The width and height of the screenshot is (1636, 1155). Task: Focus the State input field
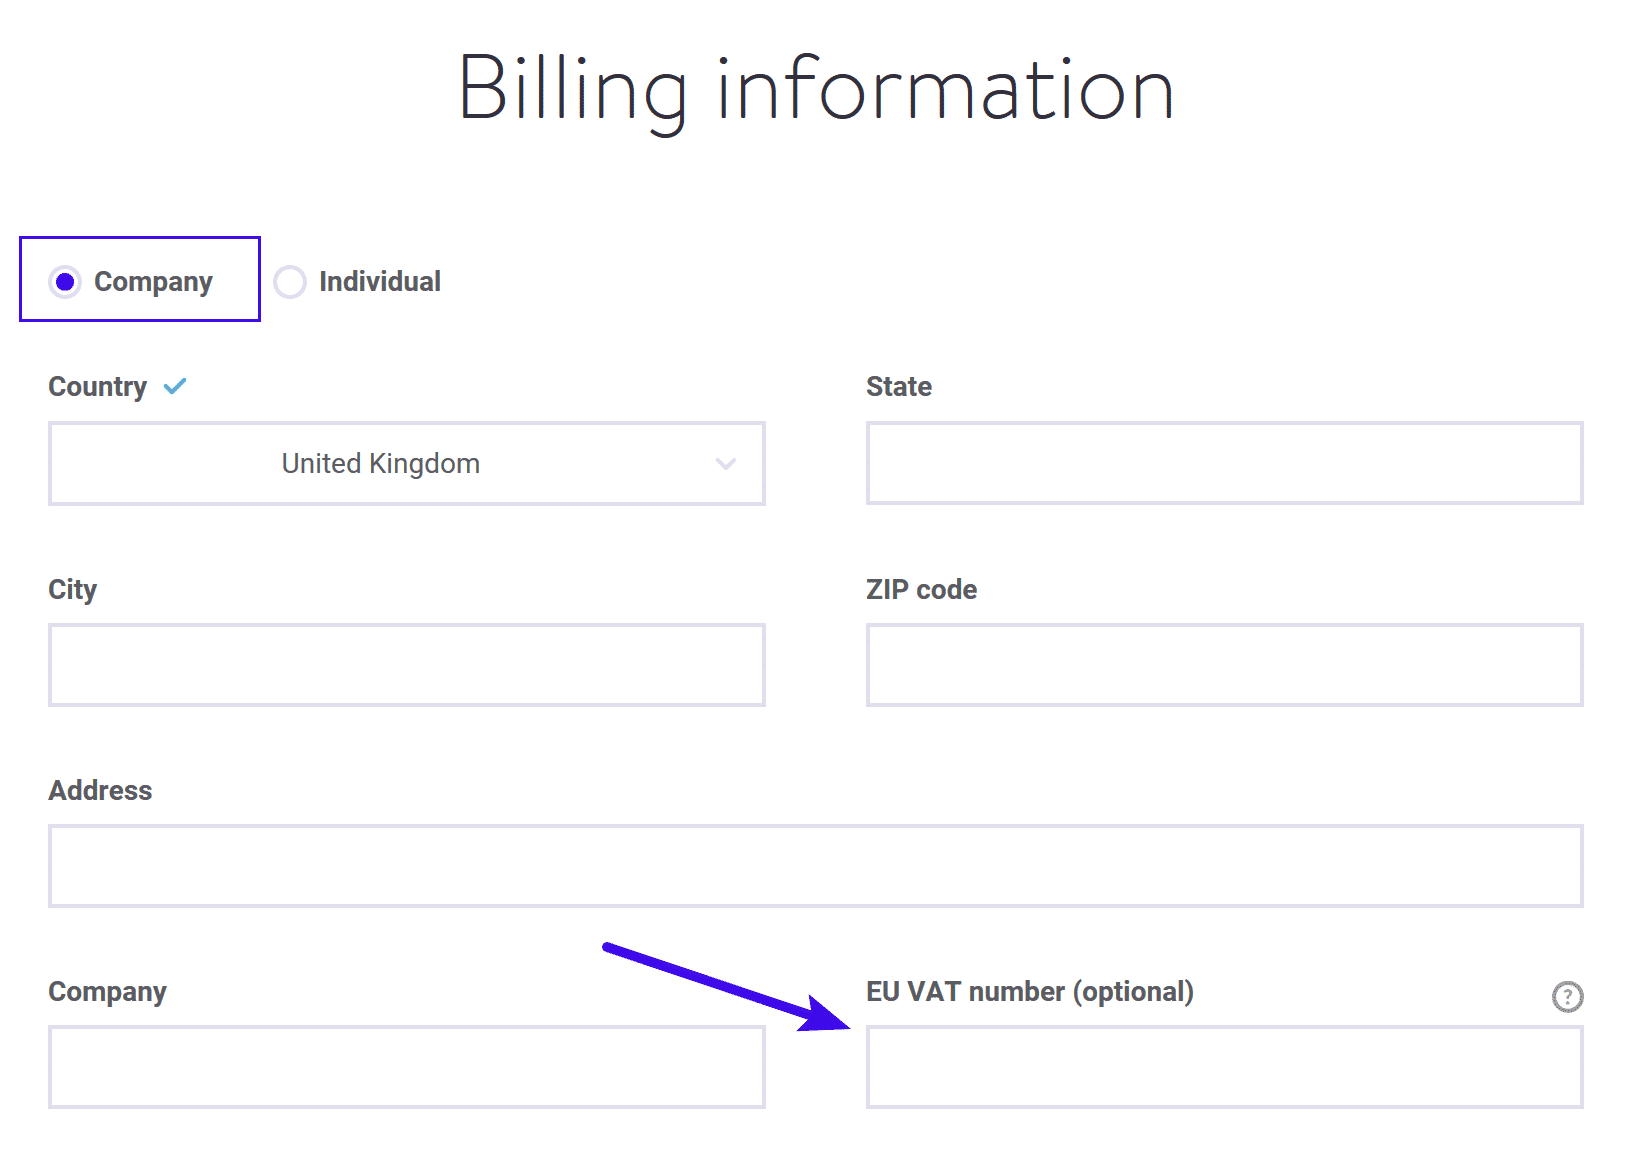pyautogui.click(x=1225, y=463)
